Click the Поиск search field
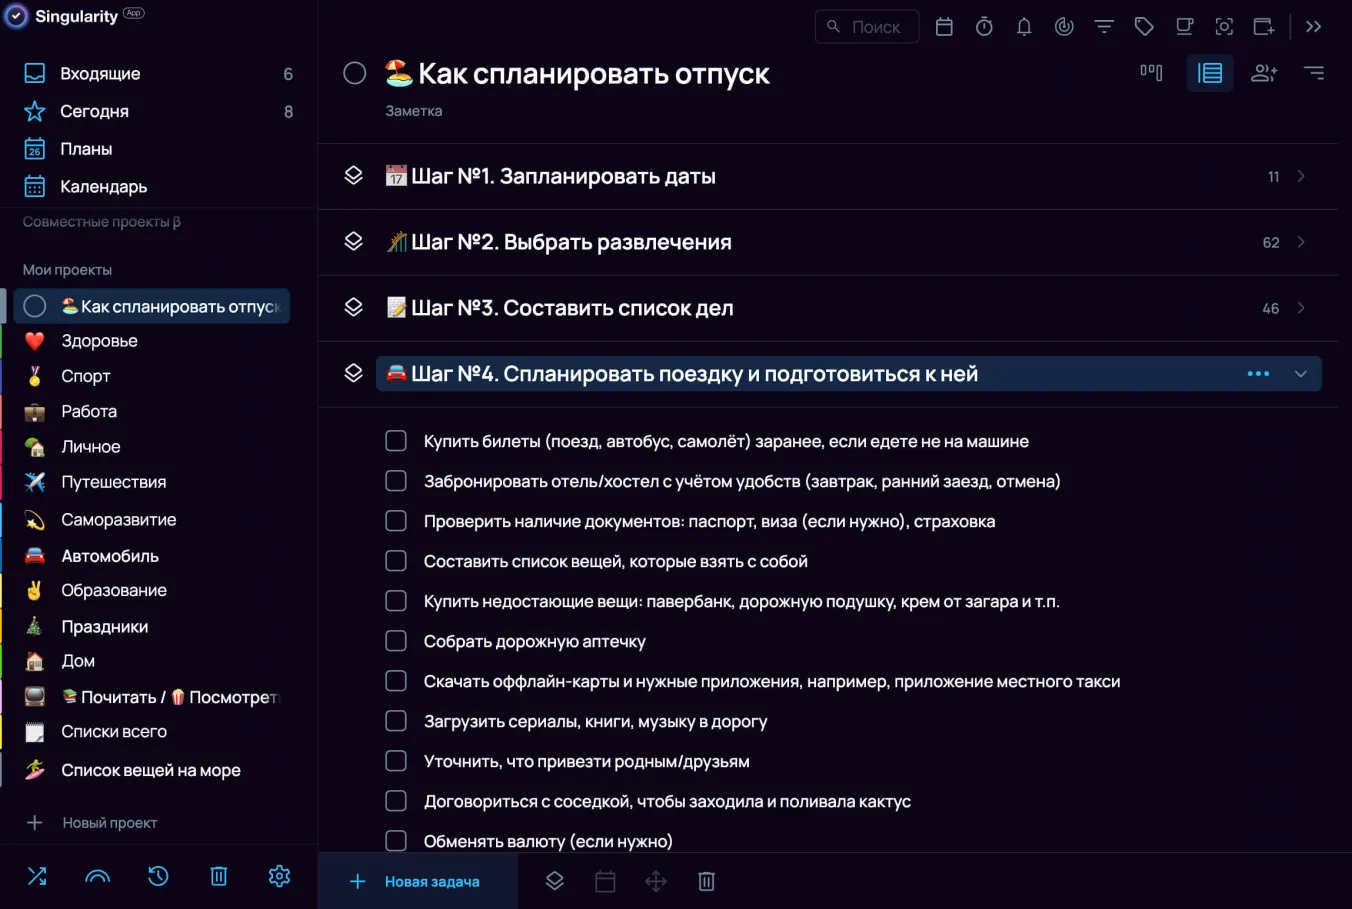 (867, 27)
